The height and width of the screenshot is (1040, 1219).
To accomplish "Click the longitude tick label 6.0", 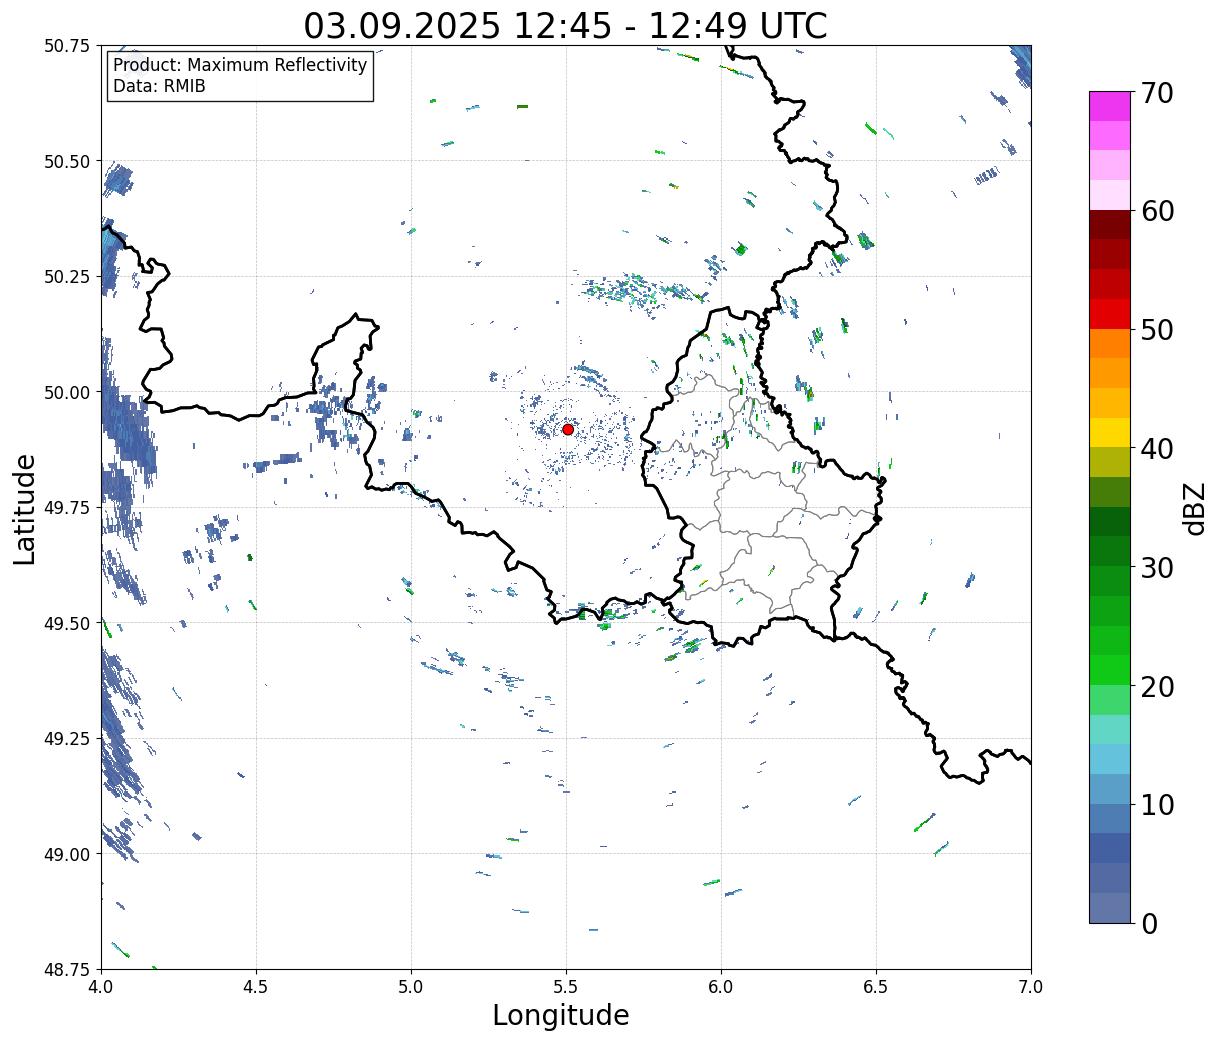I will pos(721,986).
